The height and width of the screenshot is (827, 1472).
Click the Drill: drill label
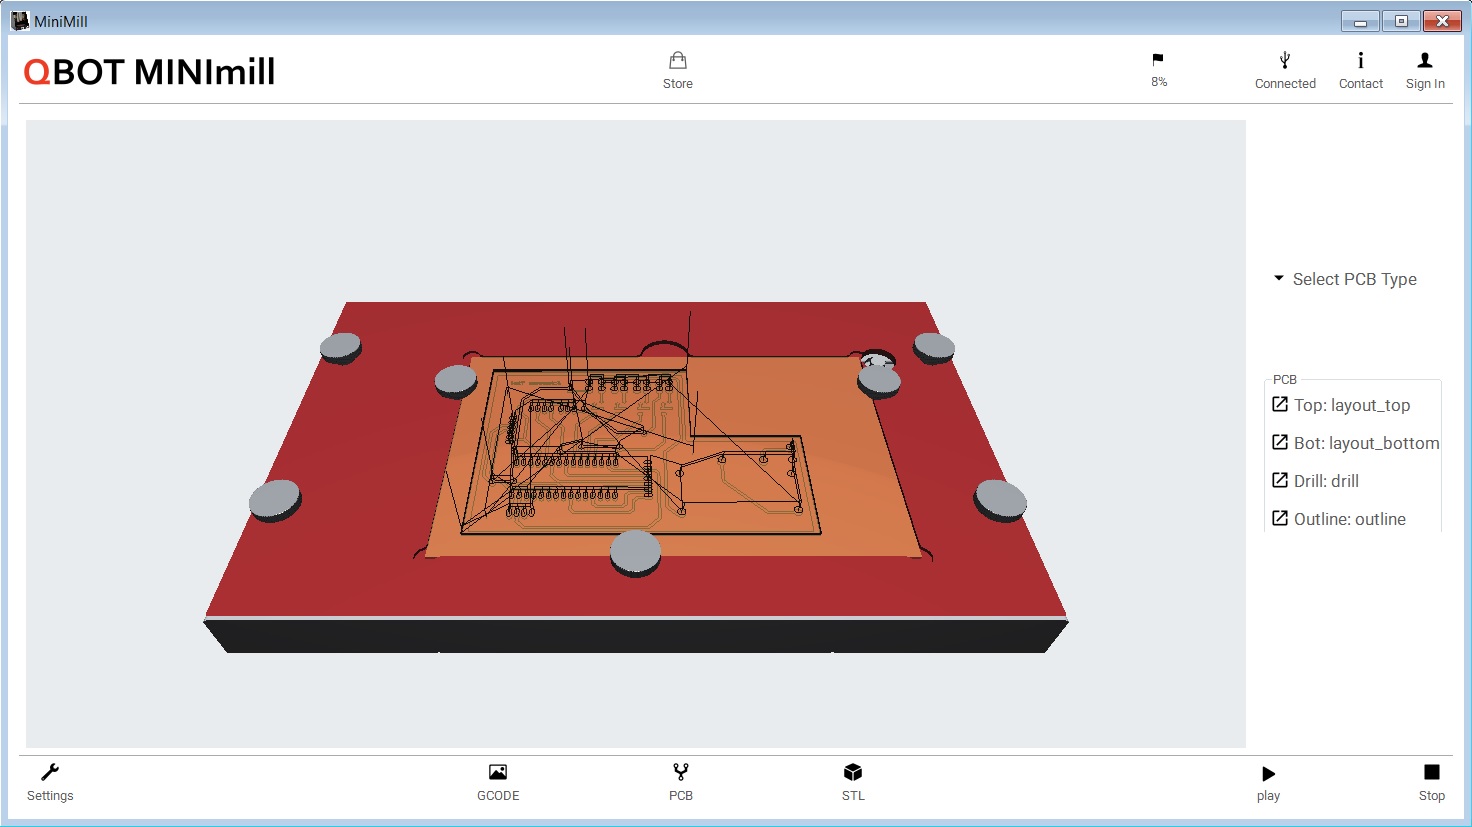1326,481
